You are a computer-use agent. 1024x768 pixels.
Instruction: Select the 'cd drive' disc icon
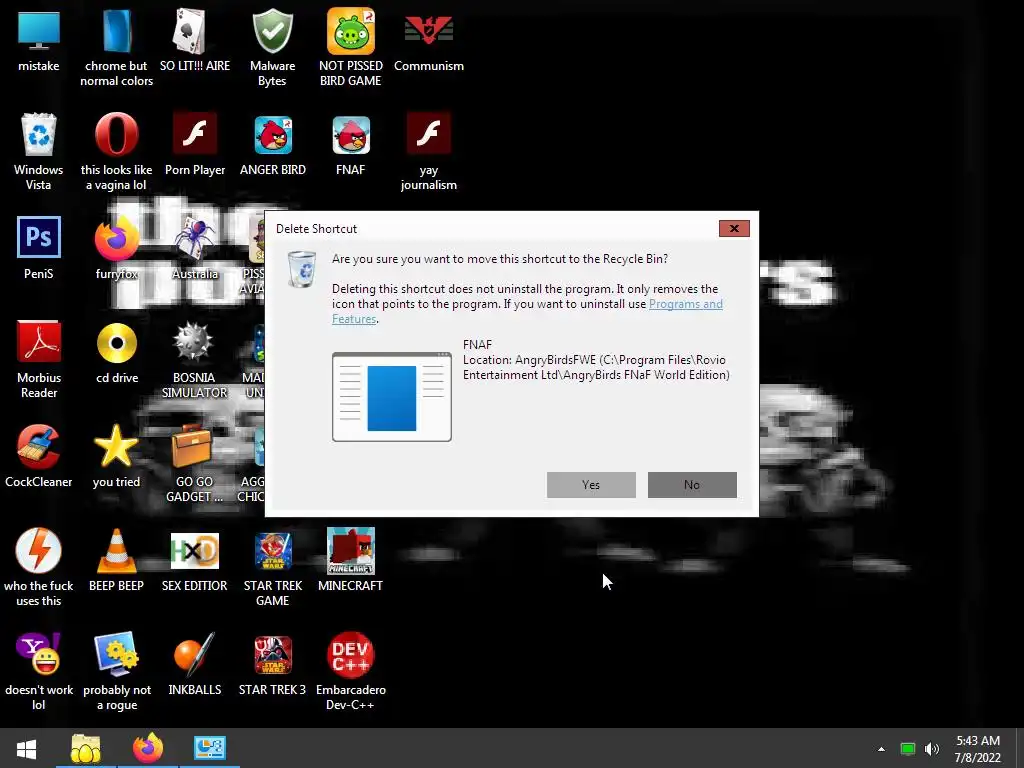pos(116,342)
